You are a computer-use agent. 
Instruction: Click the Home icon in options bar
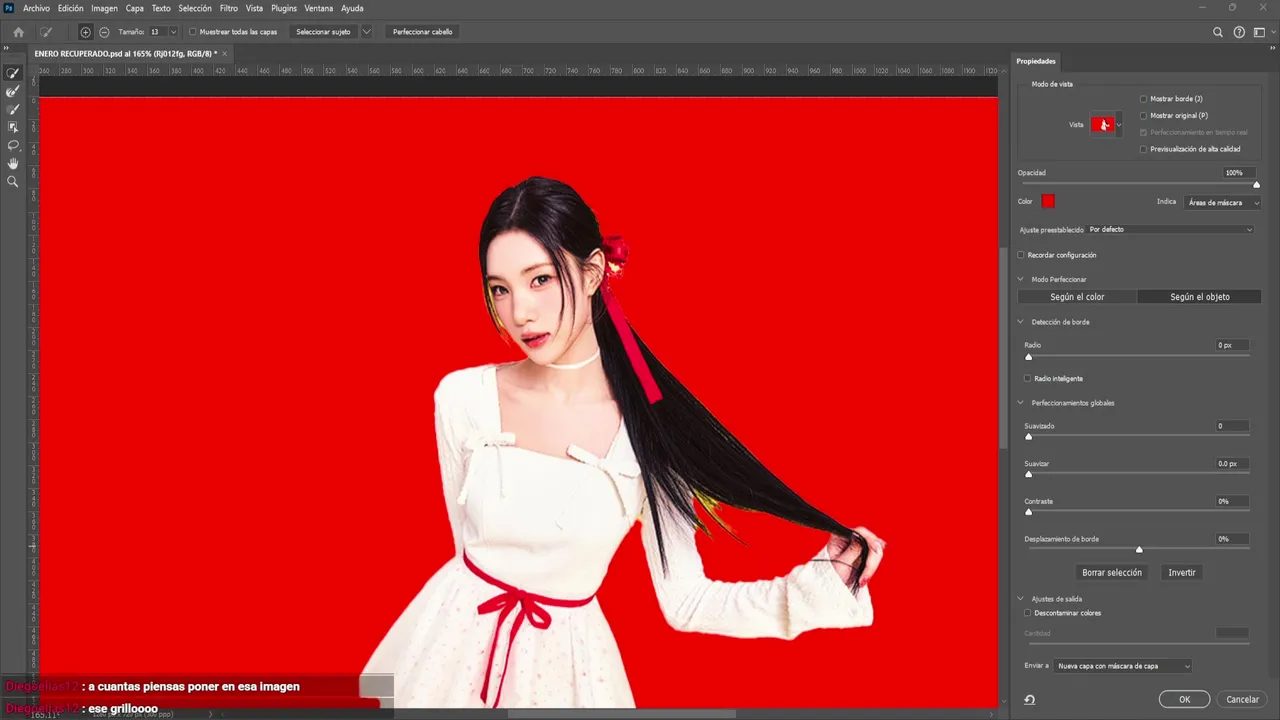[18, 32]
